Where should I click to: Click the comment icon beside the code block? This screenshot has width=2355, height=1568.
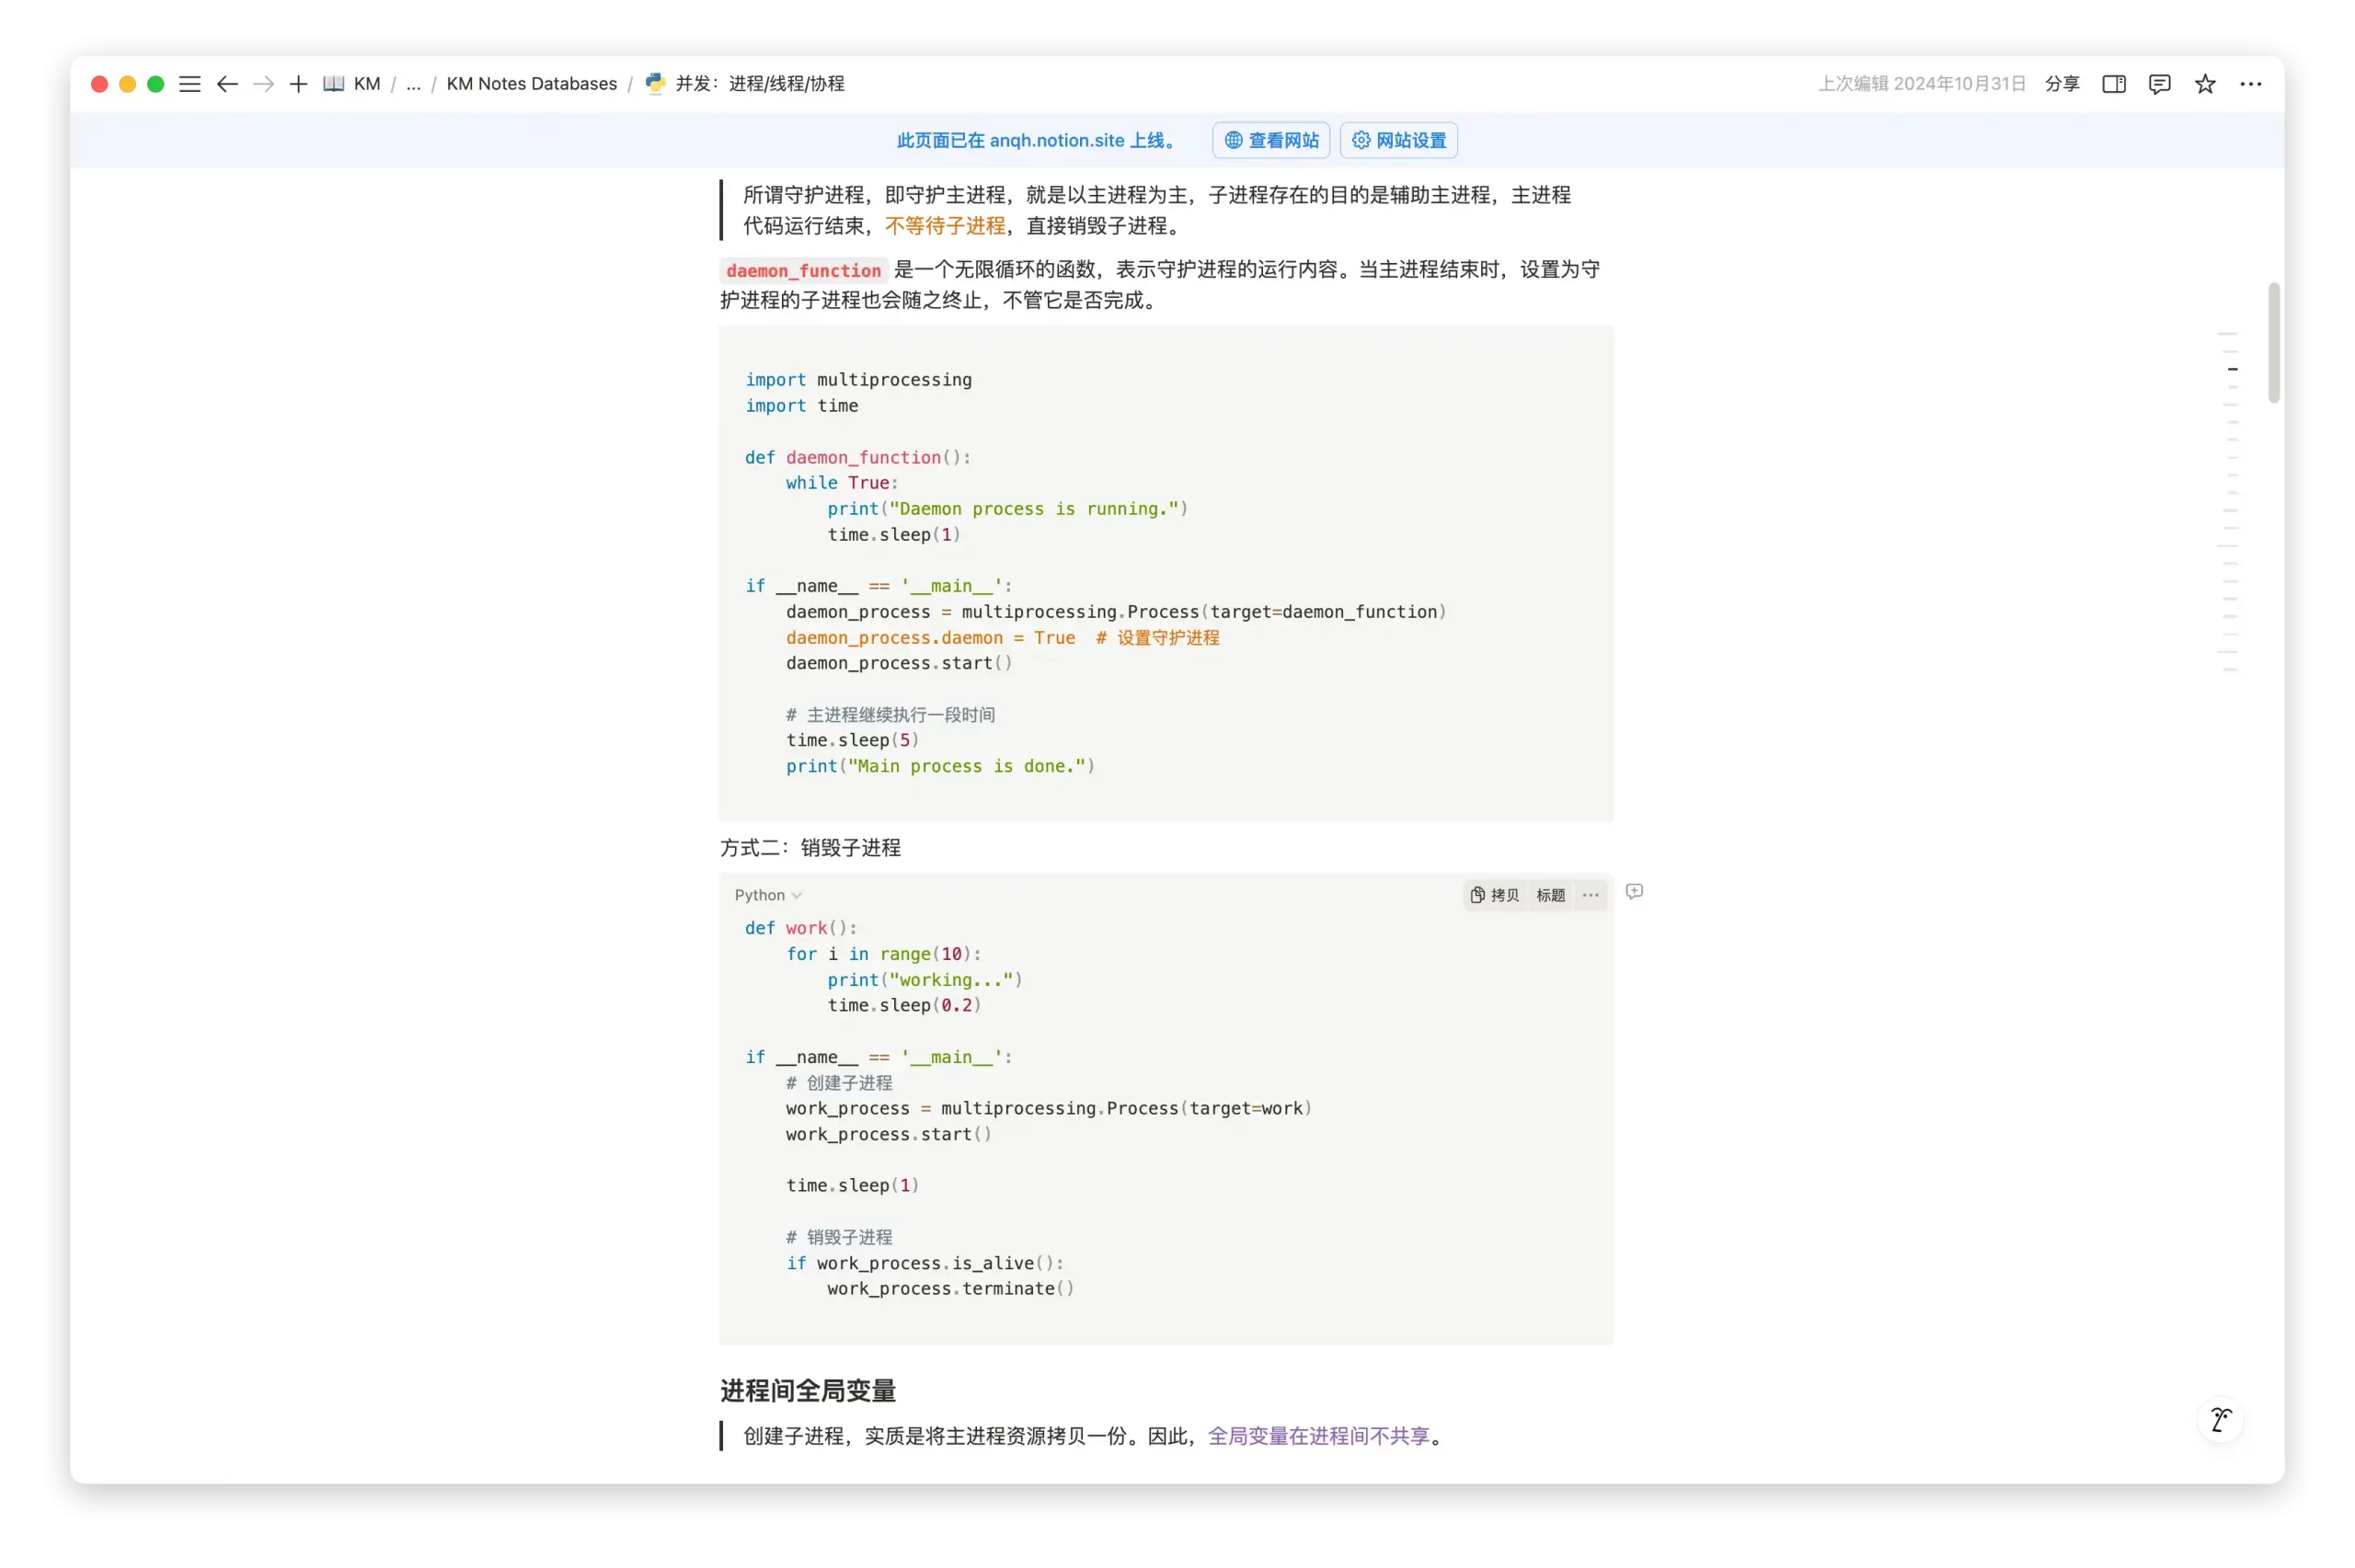1634,891
